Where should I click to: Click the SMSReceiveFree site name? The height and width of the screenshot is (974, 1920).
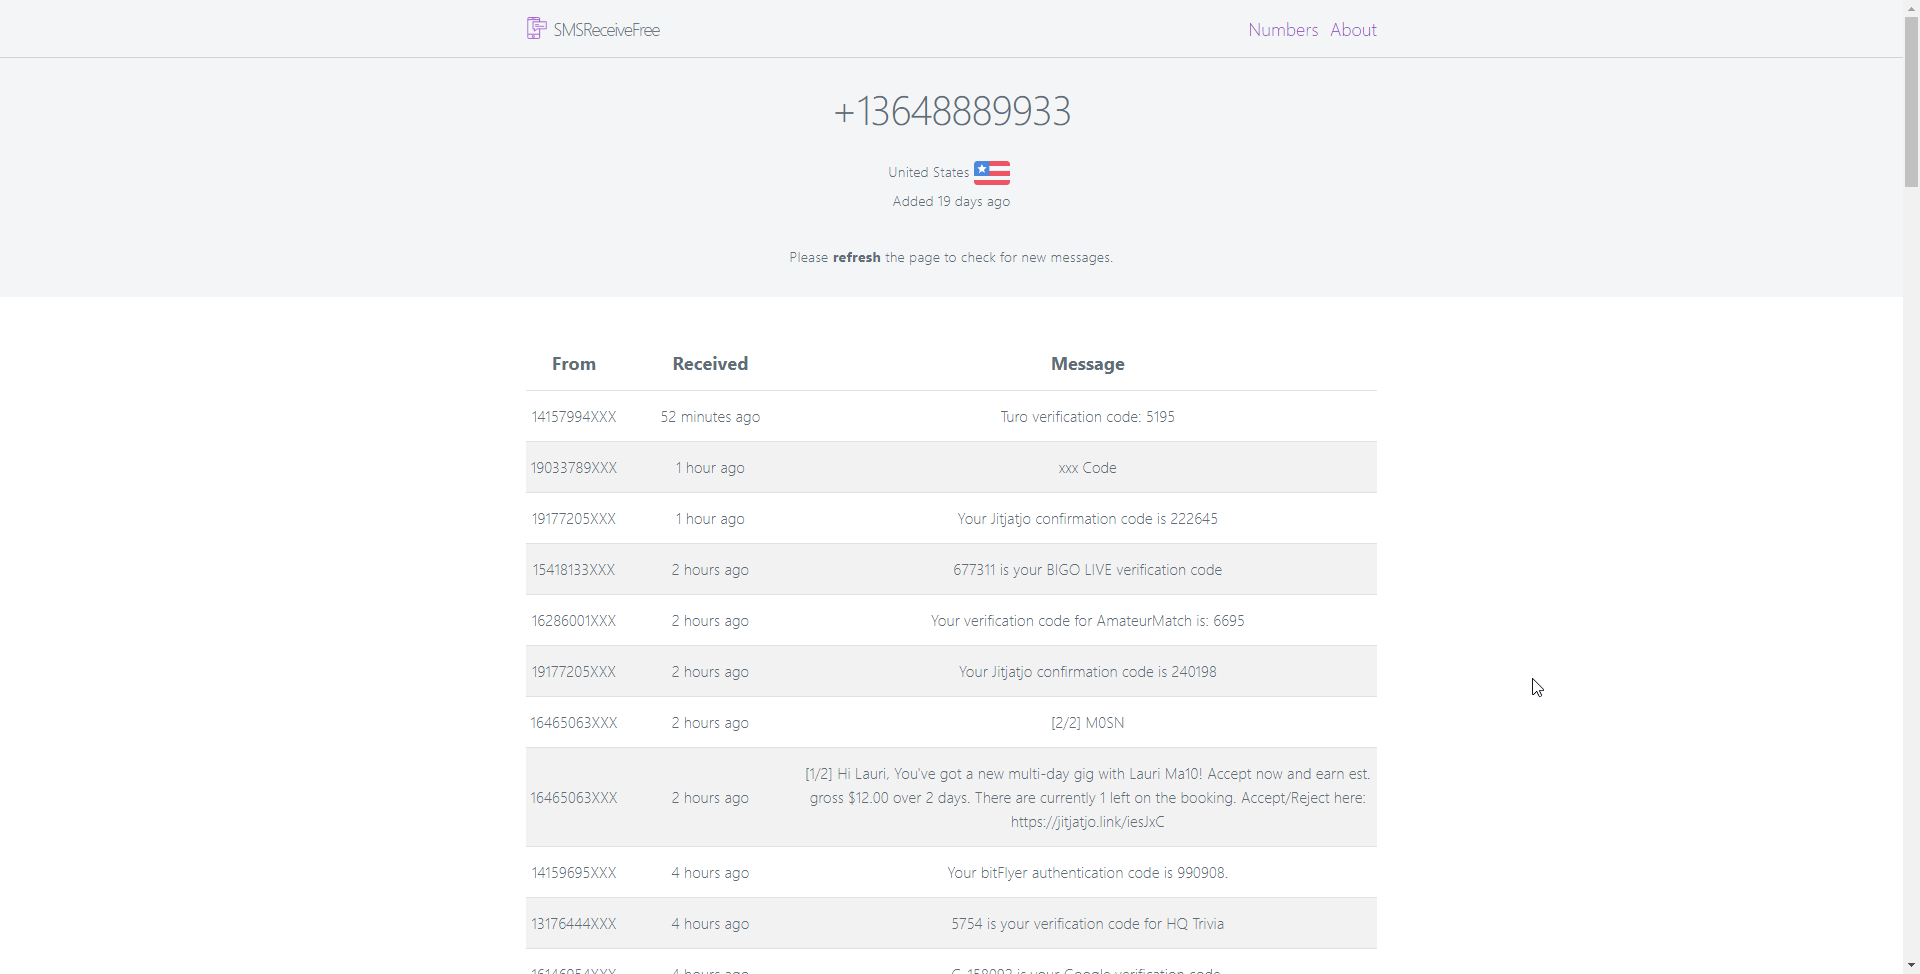(x=606, y=29)
